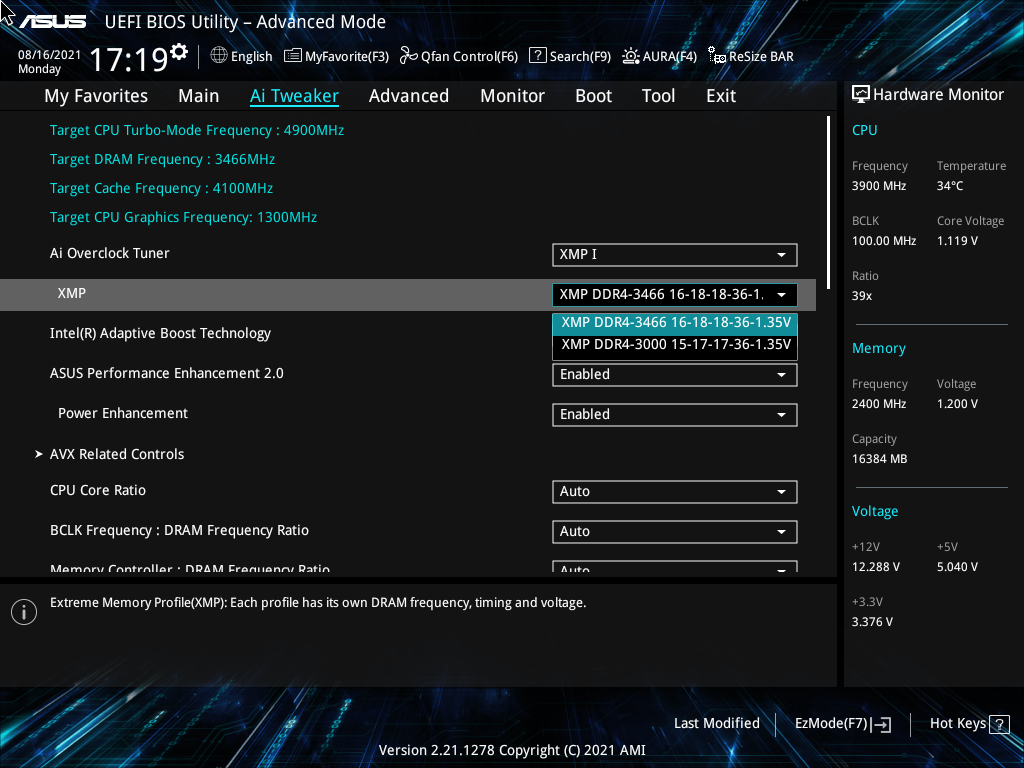Click Last Modified button
The height and width of the screenshot is (768, 1024).
pos(716,724)
